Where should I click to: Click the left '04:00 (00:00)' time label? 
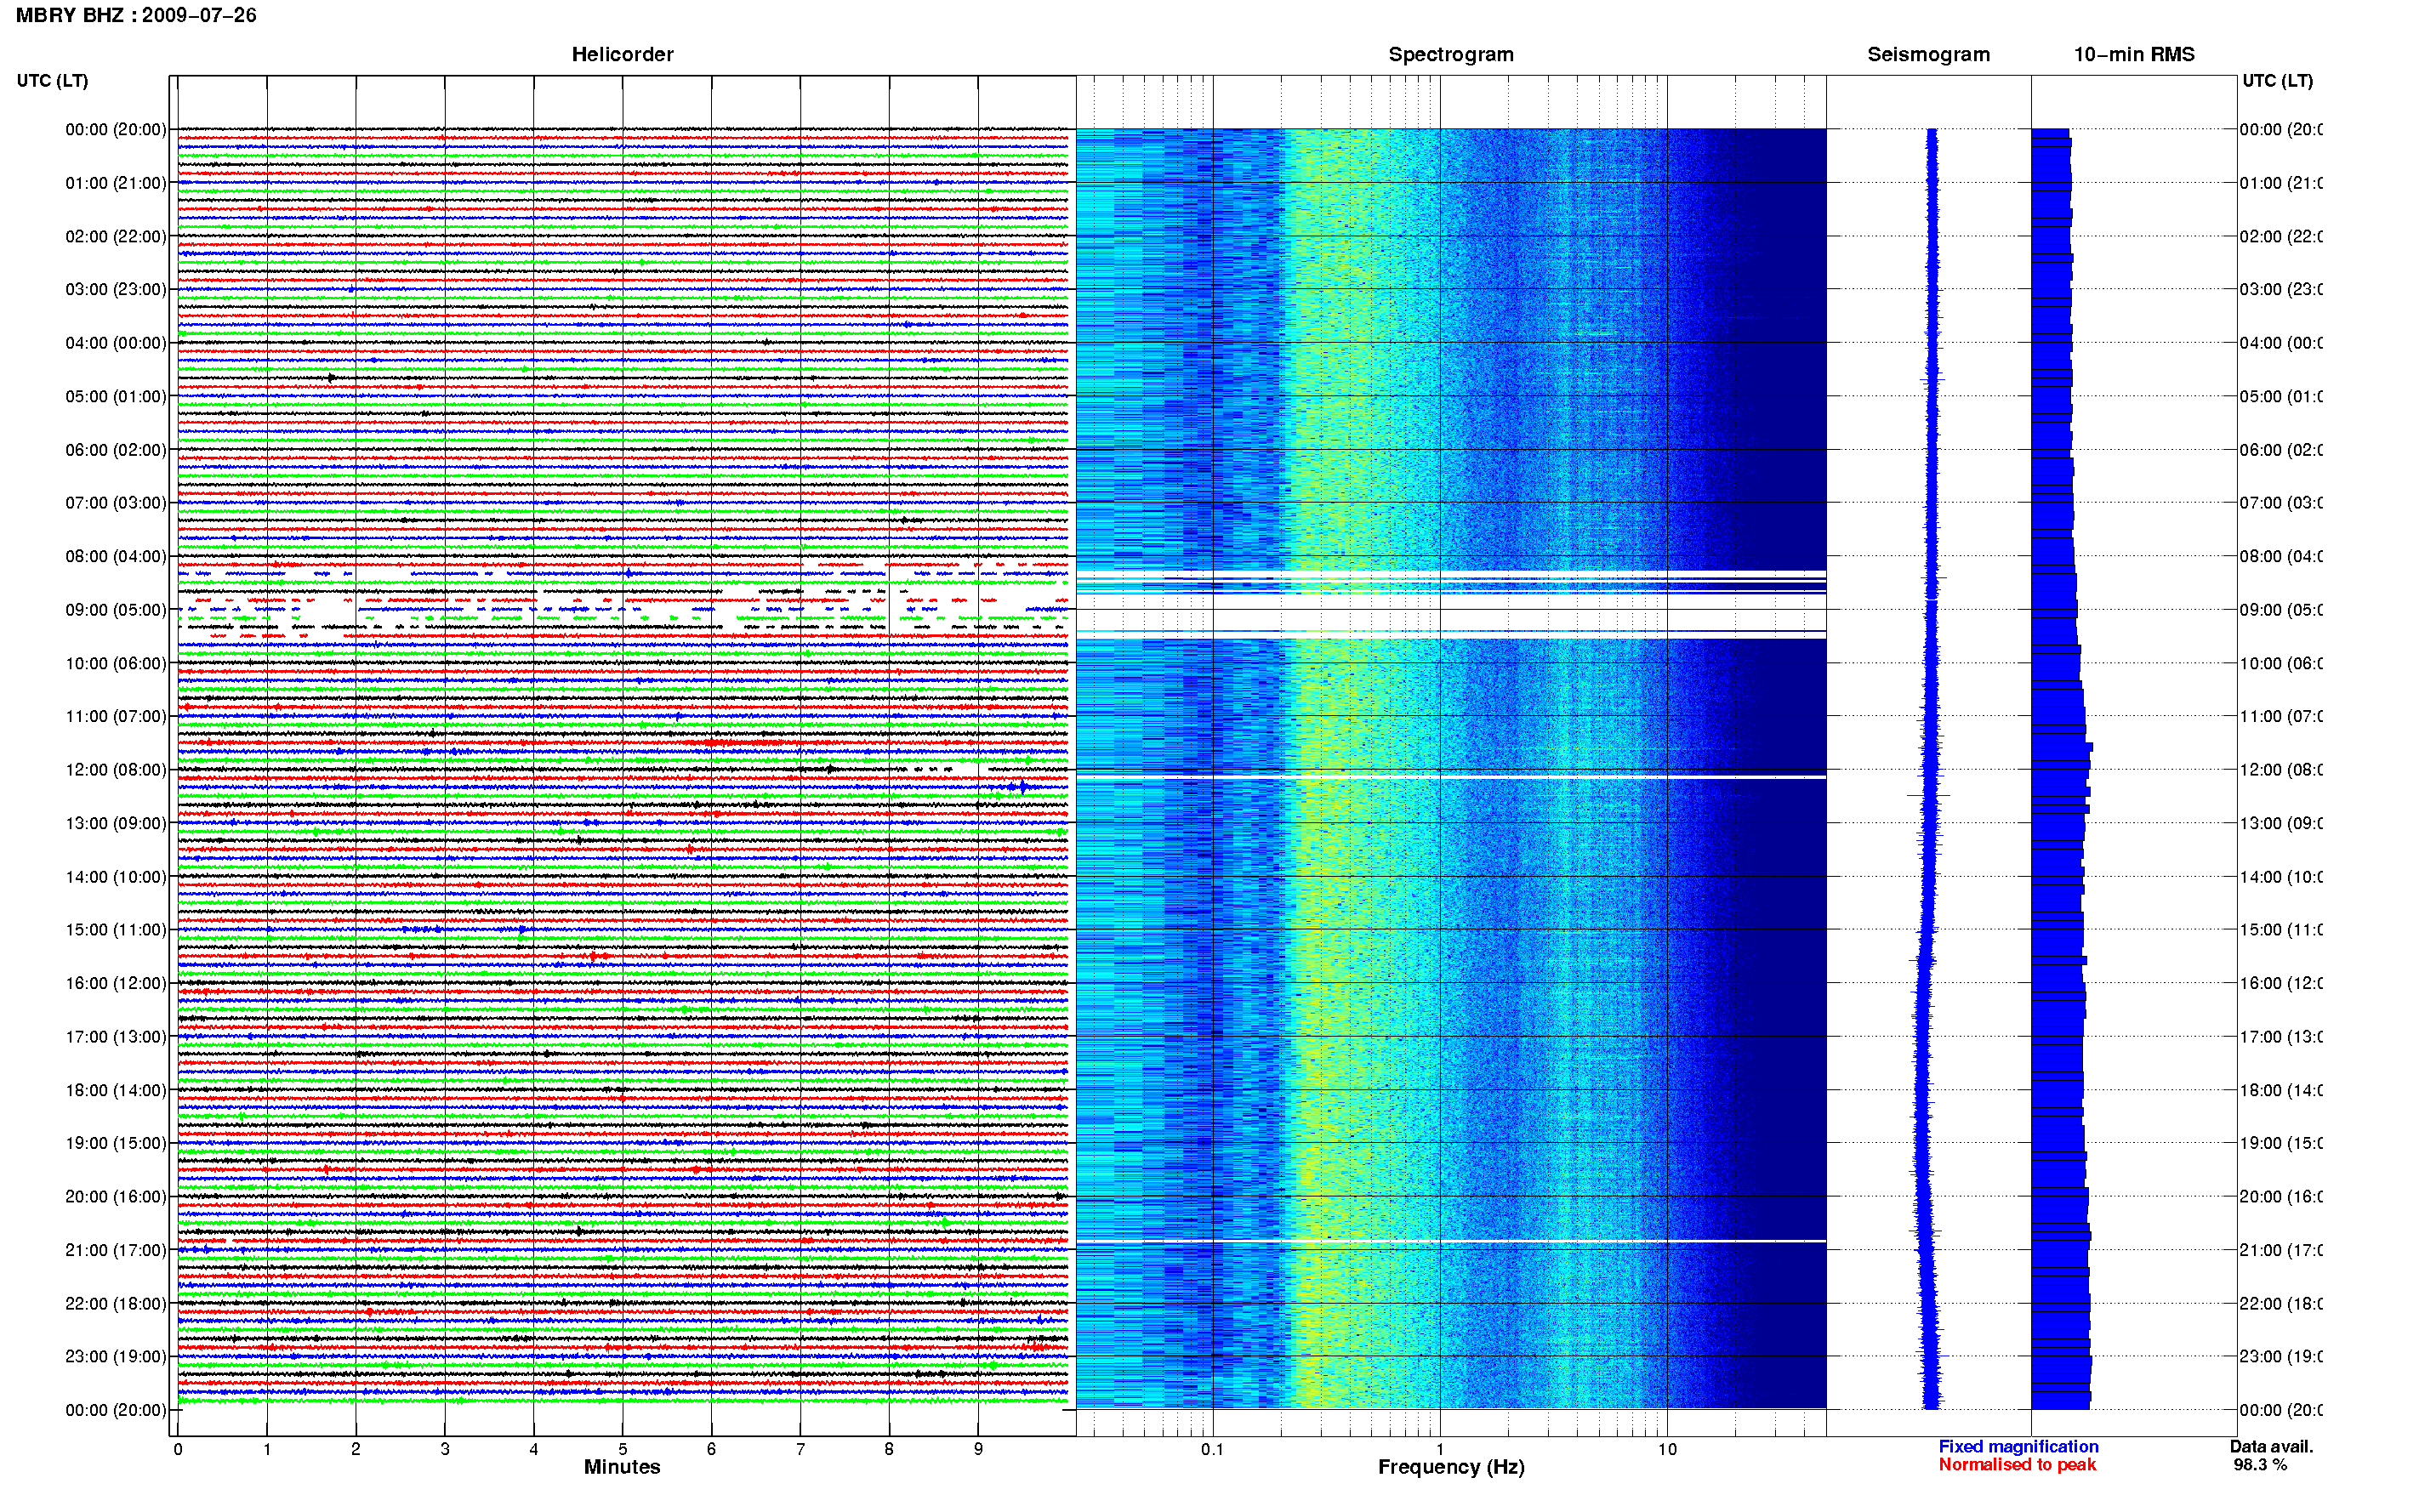point(116,343)
